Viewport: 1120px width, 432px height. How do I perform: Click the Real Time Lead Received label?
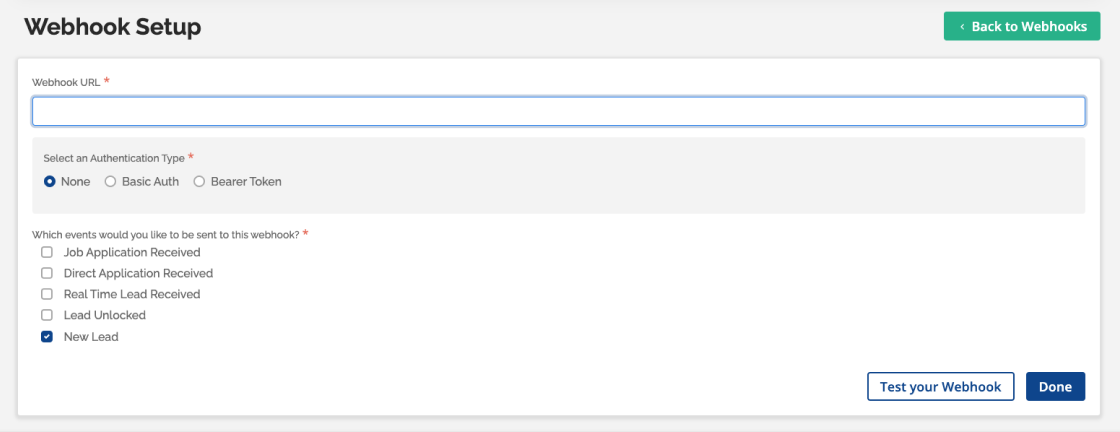pos(132,294)
